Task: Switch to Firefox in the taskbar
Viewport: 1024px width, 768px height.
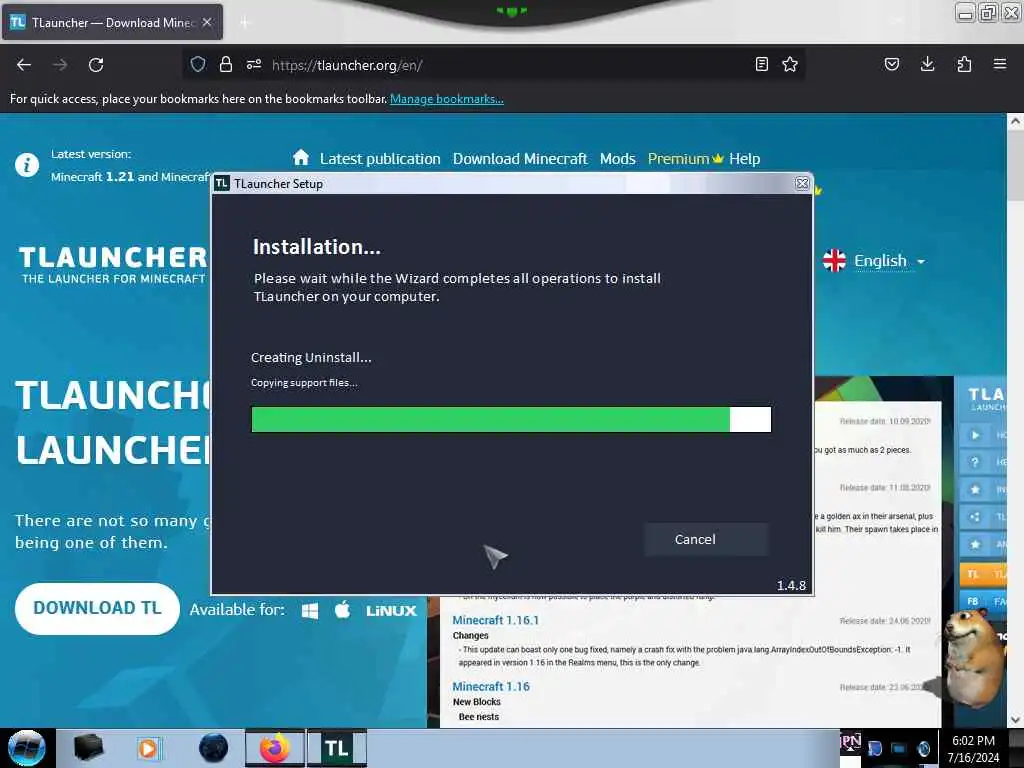Action: pyautogui.click(x=275, y=748)
